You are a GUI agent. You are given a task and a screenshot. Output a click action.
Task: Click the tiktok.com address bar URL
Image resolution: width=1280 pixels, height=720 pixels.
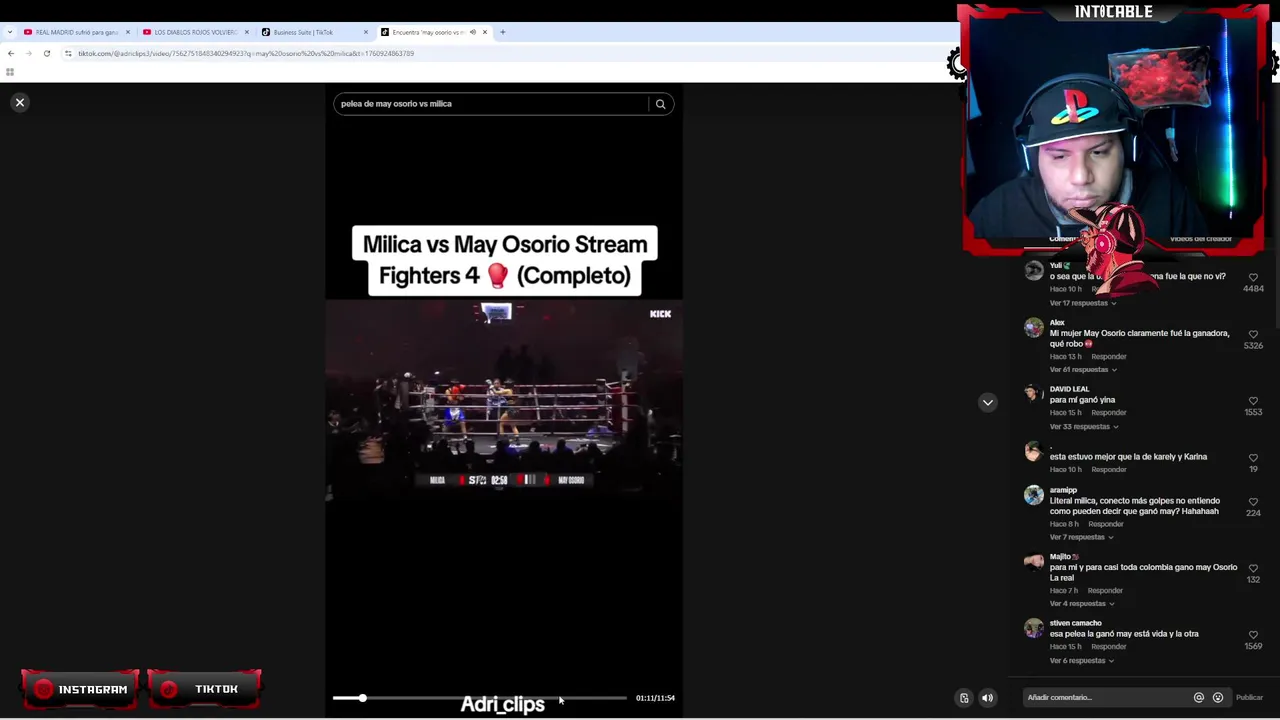point(246,54)
